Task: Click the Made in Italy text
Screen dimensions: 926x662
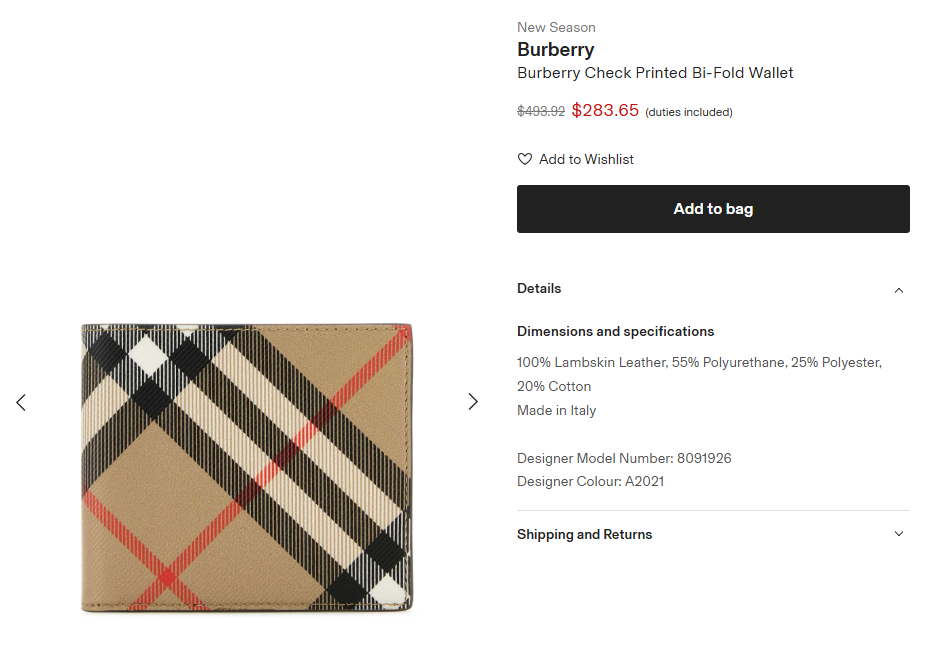Action: (556, 410)
